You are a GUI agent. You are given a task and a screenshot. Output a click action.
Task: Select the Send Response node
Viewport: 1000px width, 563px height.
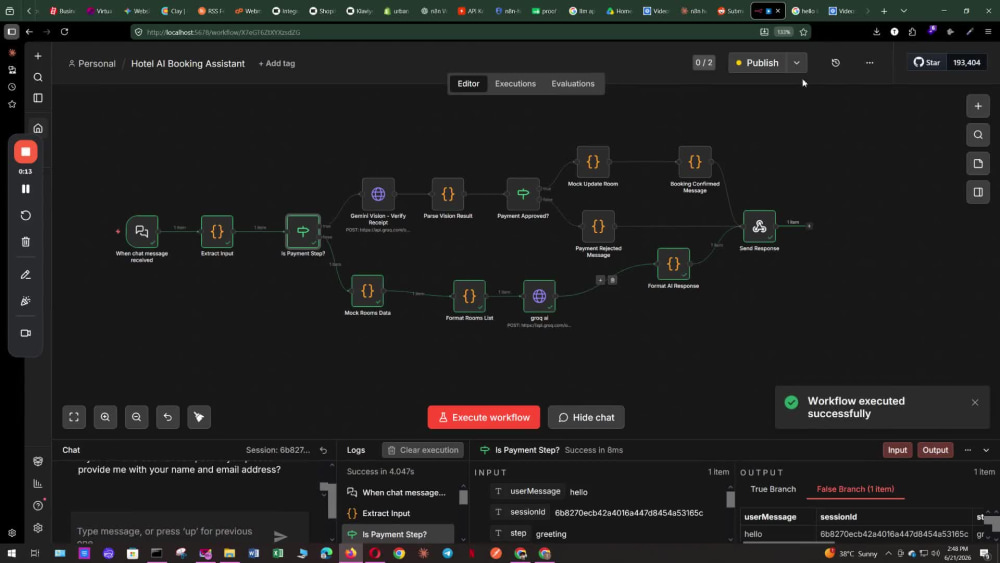tap(759, 226)
